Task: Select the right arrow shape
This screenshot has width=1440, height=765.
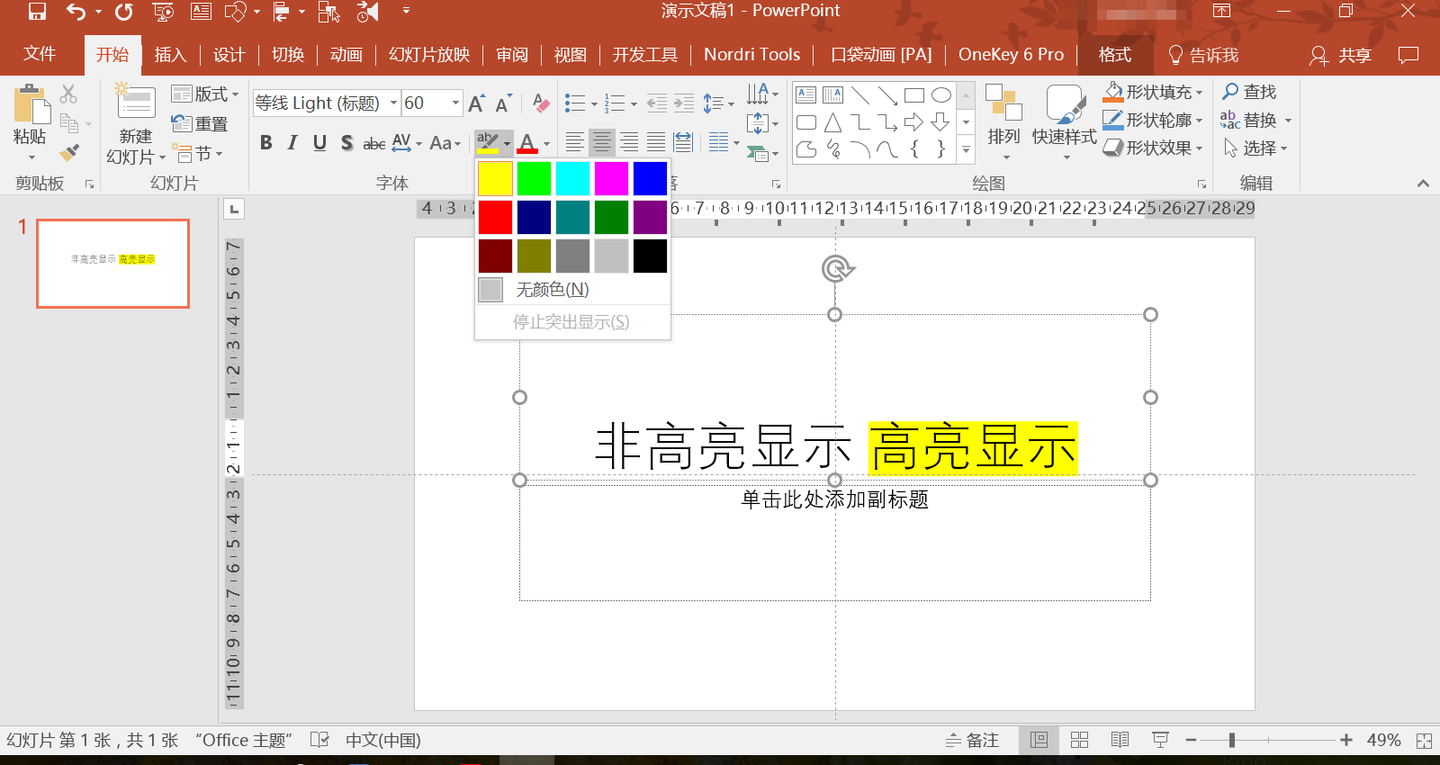Action: (914, 123)
